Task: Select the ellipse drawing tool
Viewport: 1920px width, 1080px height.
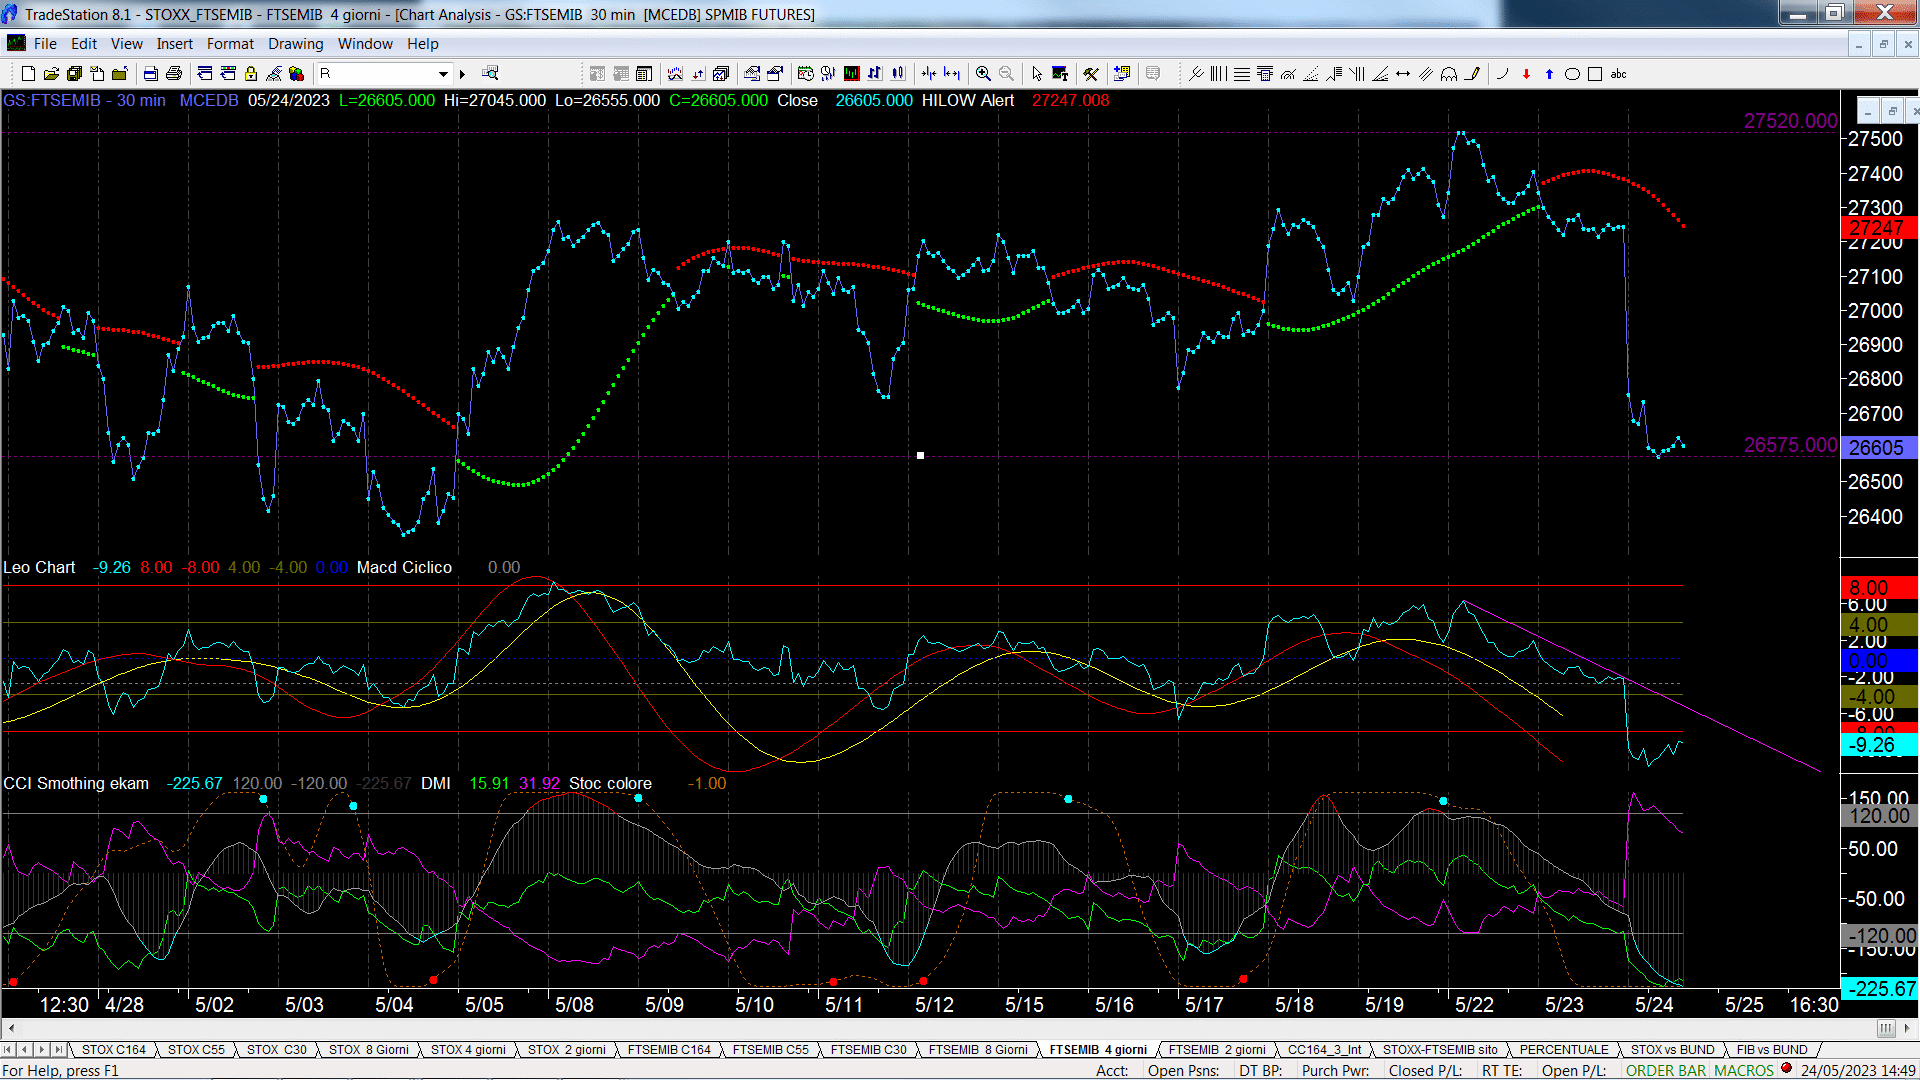Action: coord(1572,74)
